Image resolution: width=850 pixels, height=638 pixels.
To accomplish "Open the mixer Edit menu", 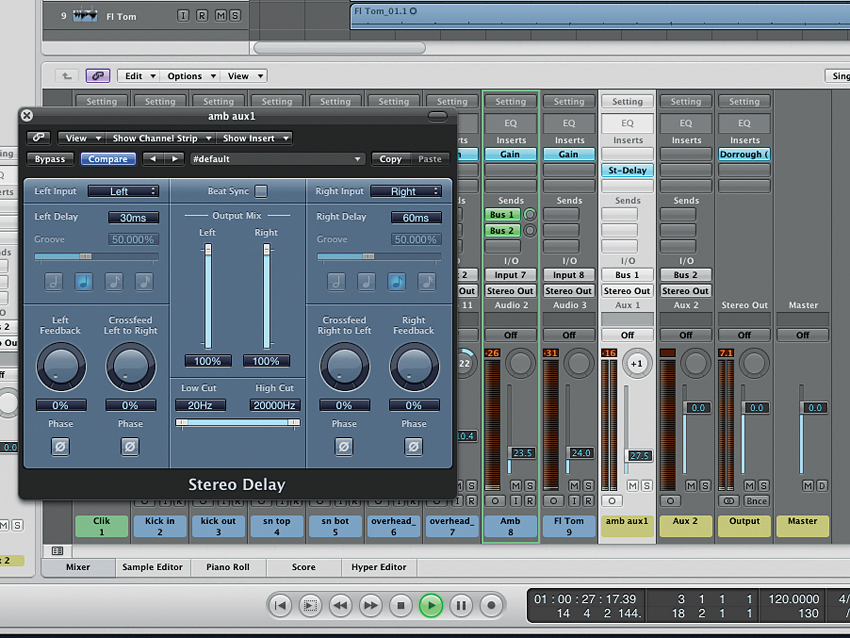I will [139, 76].
